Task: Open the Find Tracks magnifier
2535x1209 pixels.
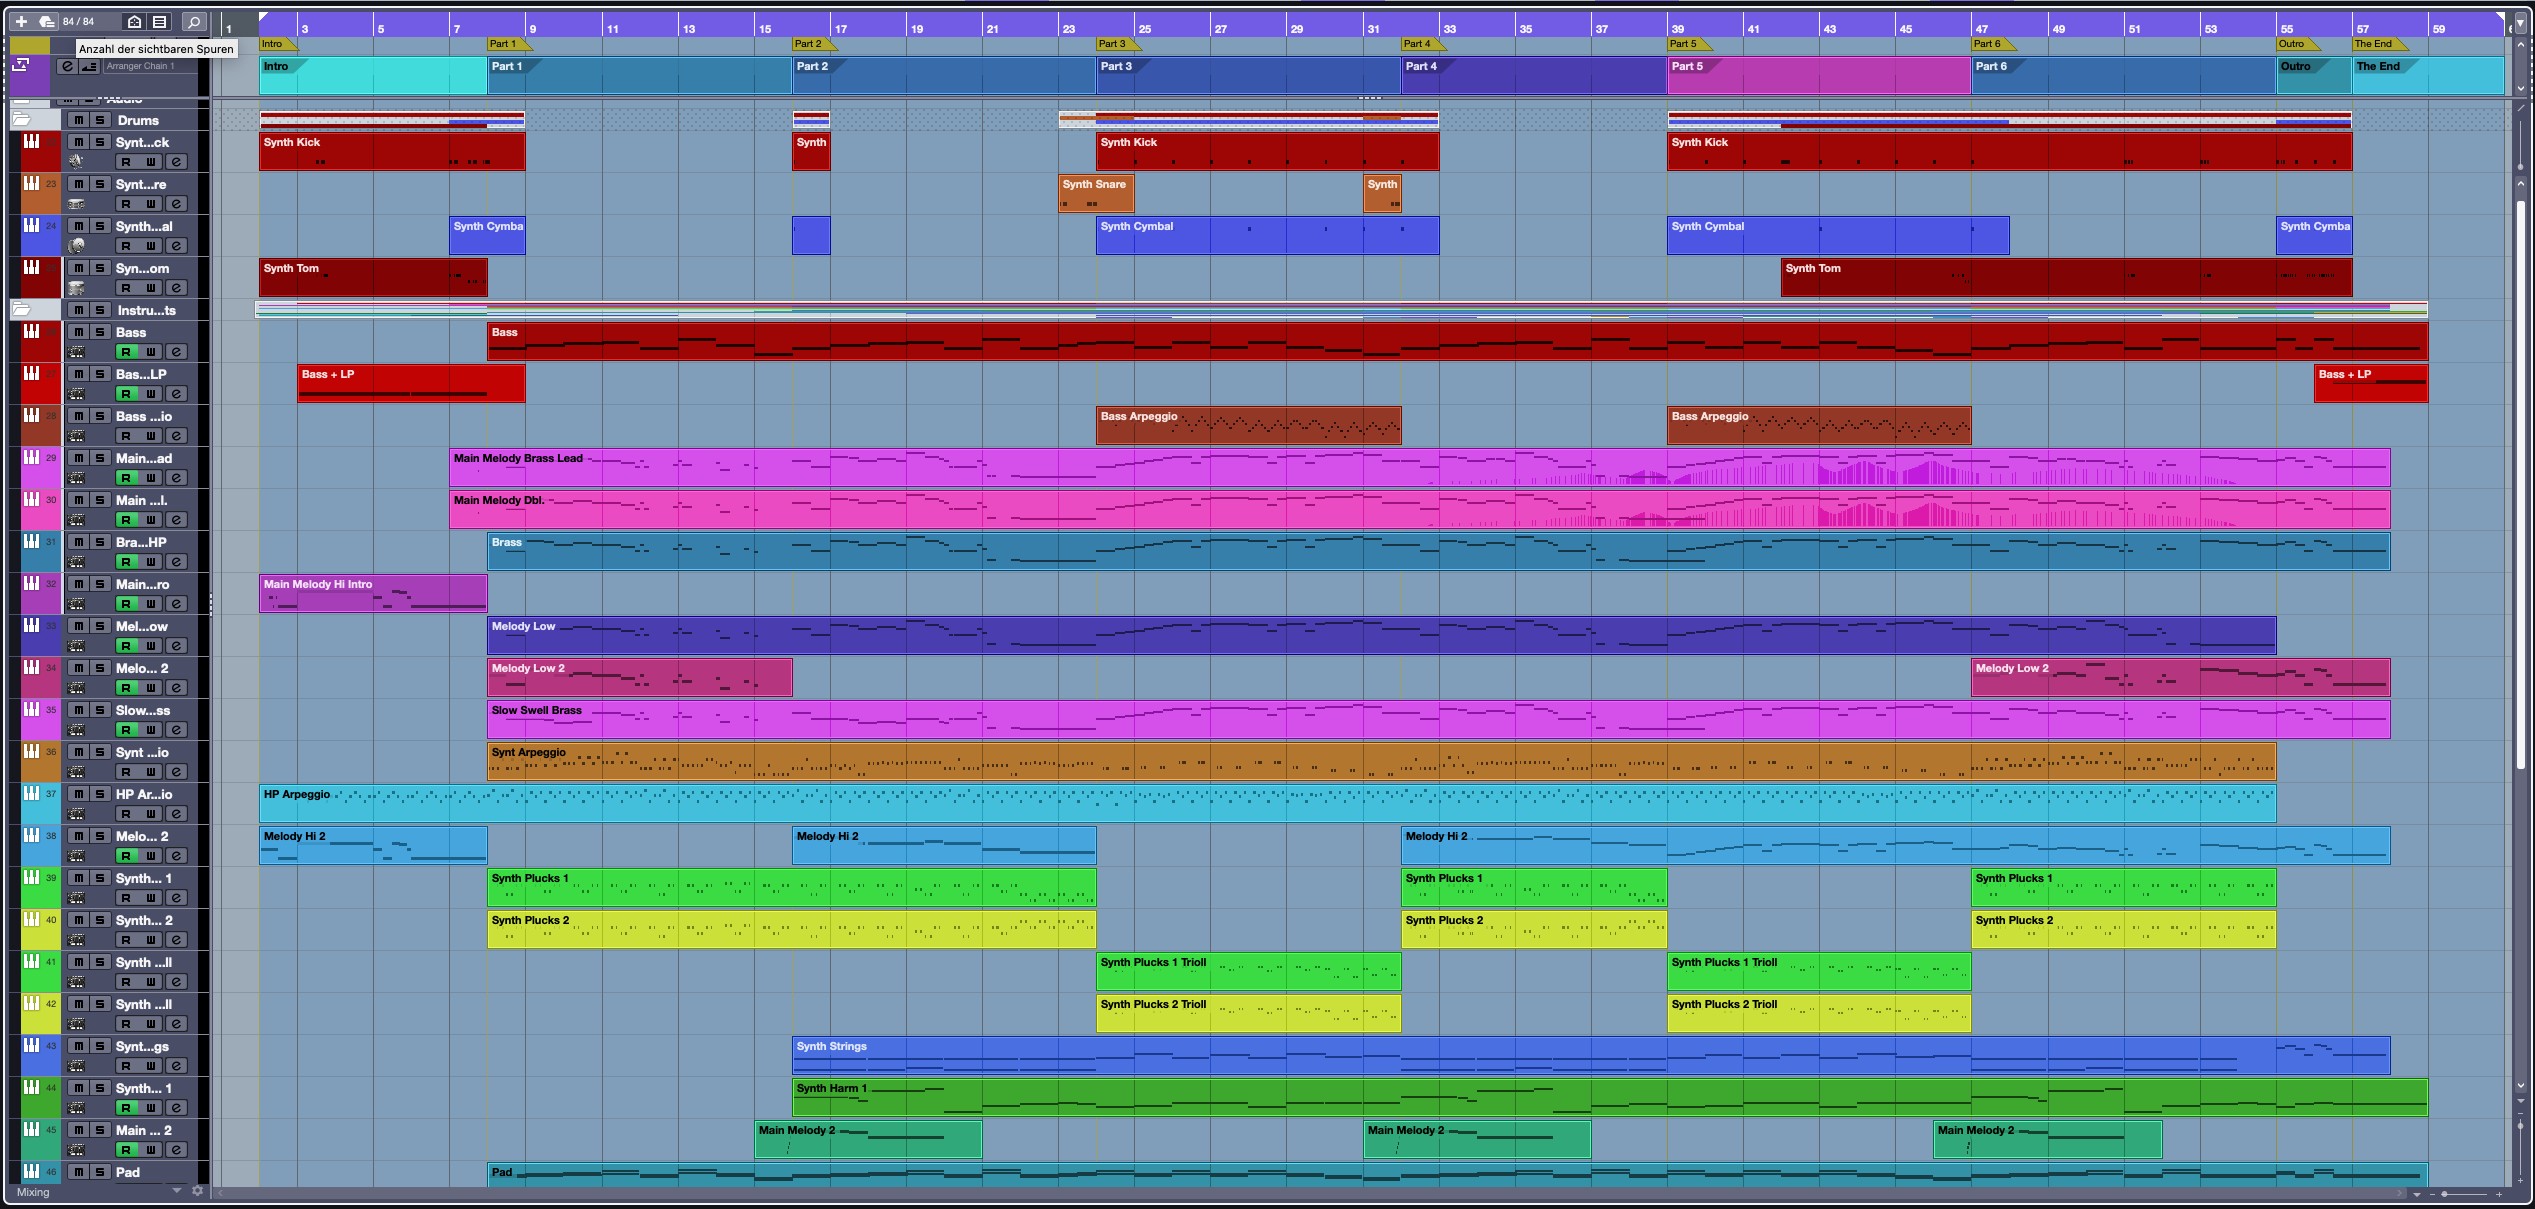Action: click(194, 21)
